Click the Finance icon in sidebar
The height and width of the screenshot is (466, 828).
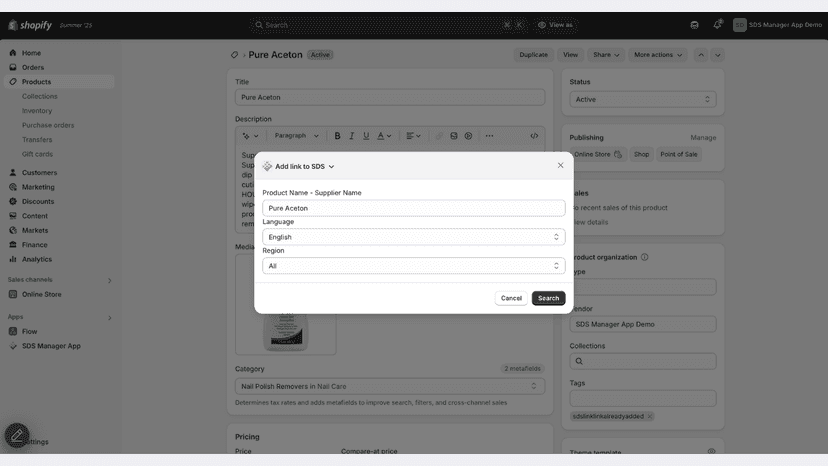(x=13, y=245)
